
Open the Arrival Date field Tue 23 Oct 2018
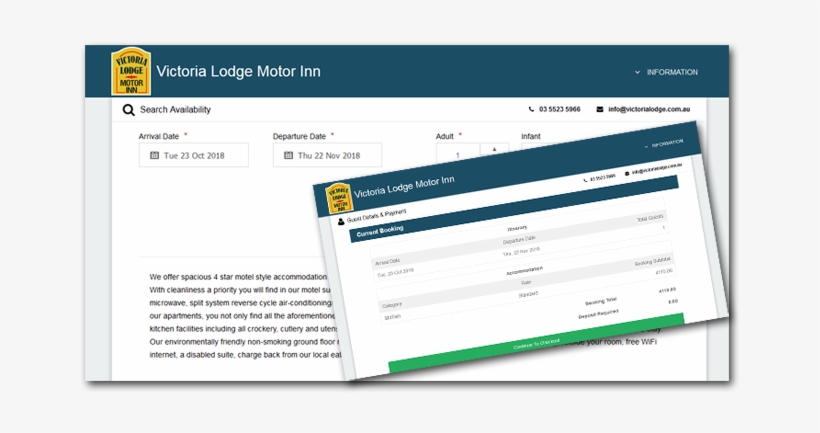pyautogui.click(x=193, y=155)
